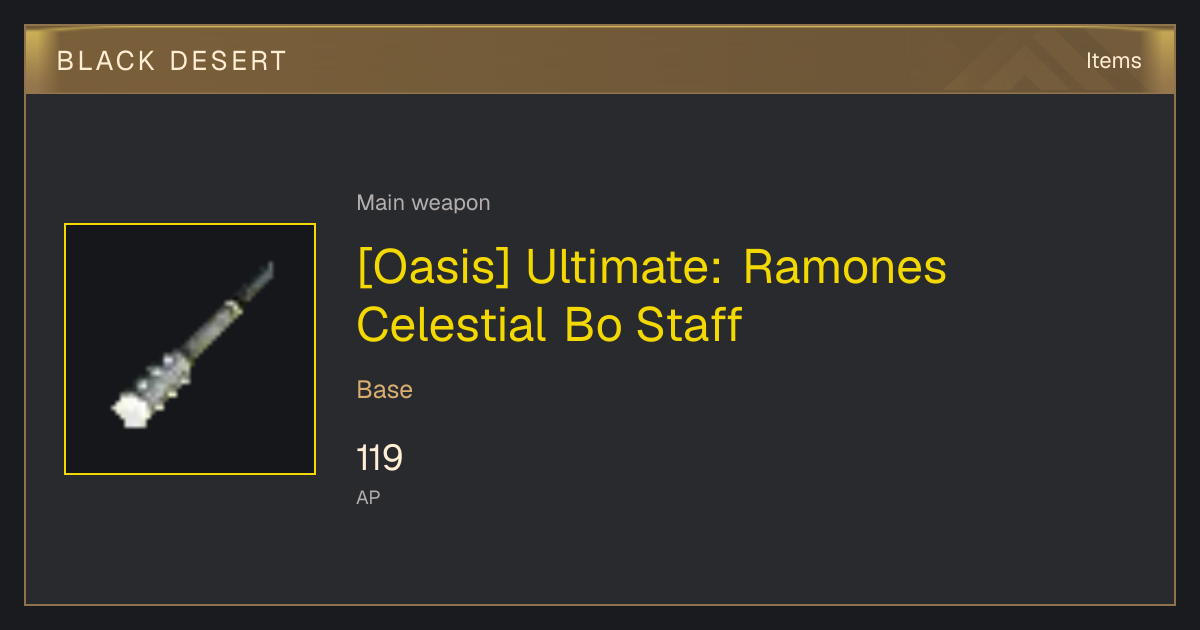Click the word Ramones in the title
The width and height of the screenshot is (1200, 630).
[x=845, y=268]
